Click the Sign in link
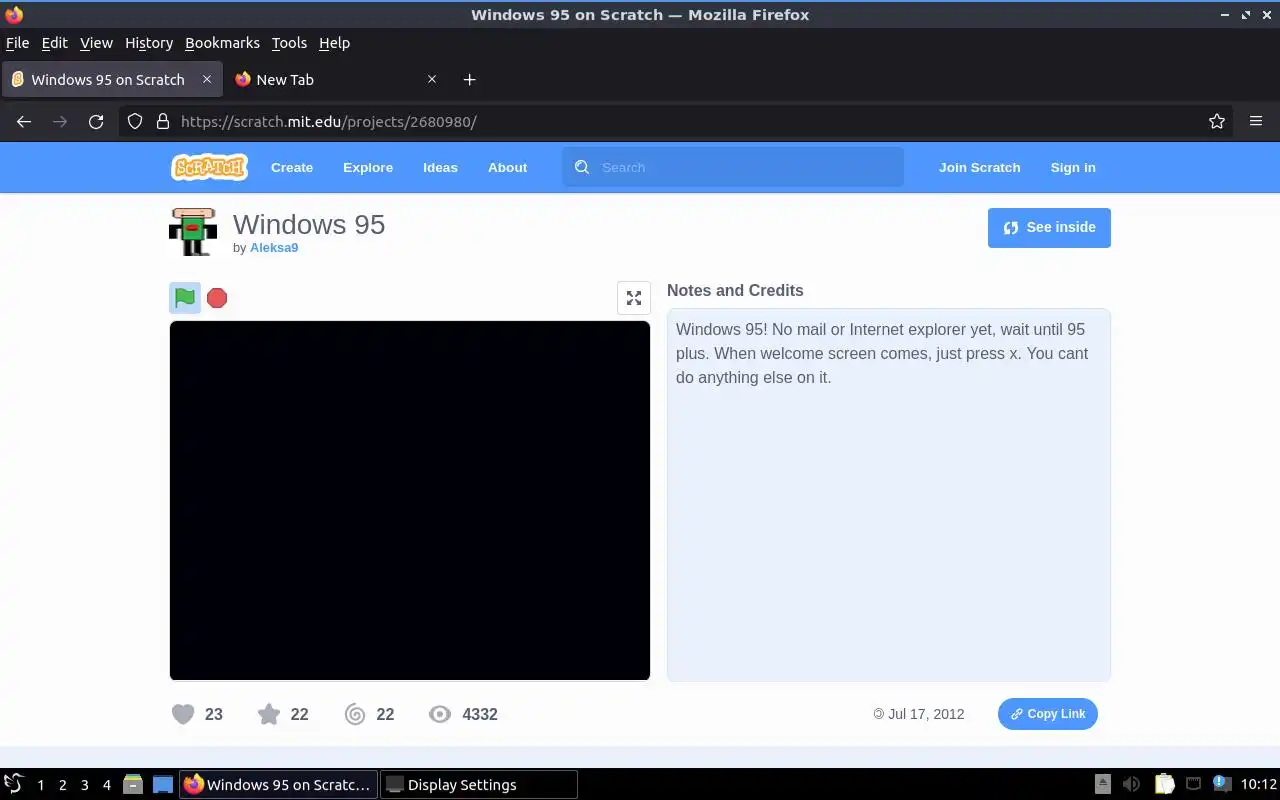 point(1073,167)
